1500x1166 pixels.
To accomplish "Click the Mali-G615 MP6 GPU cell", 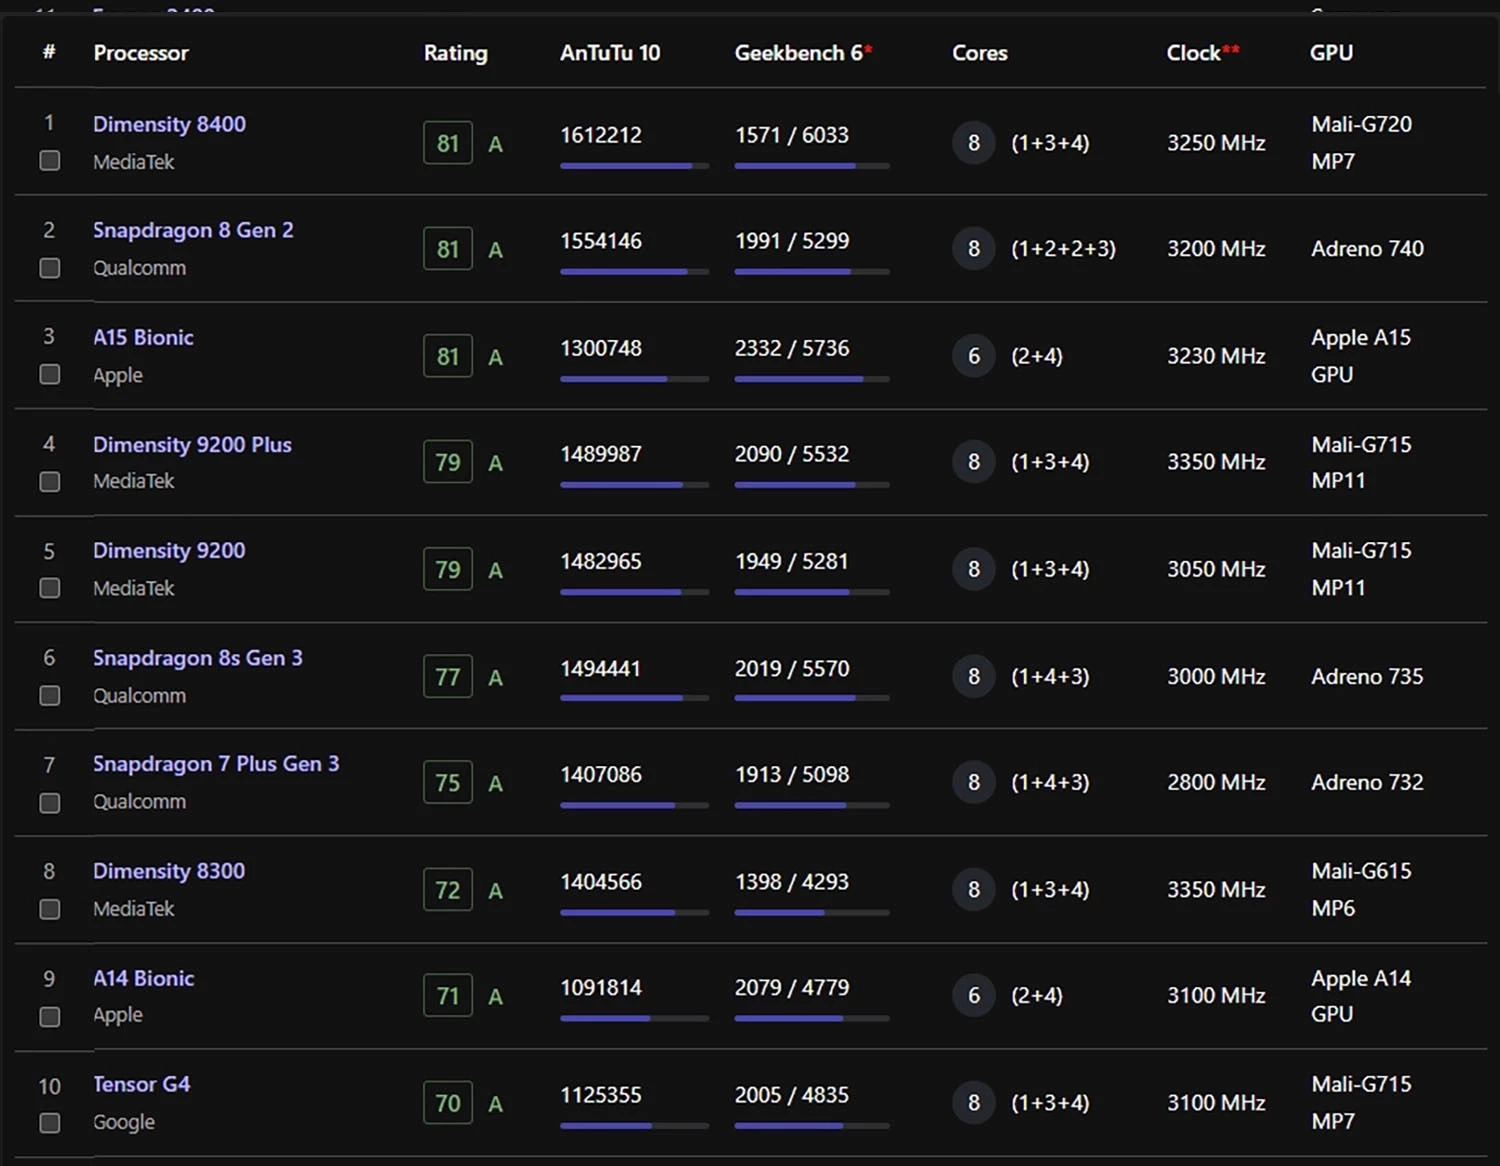I will click(1361, 889).
